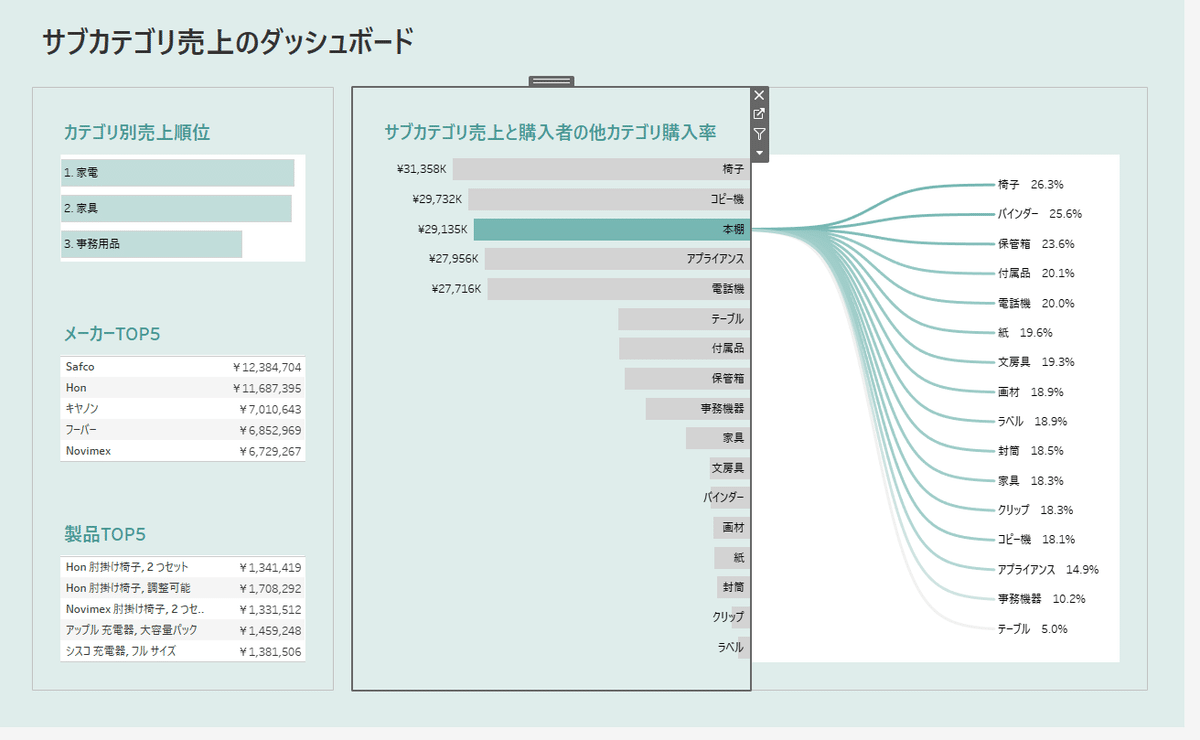Click the コピー機 sales bar
This screenshot has height=740, width=1200.
click(607, 199)
